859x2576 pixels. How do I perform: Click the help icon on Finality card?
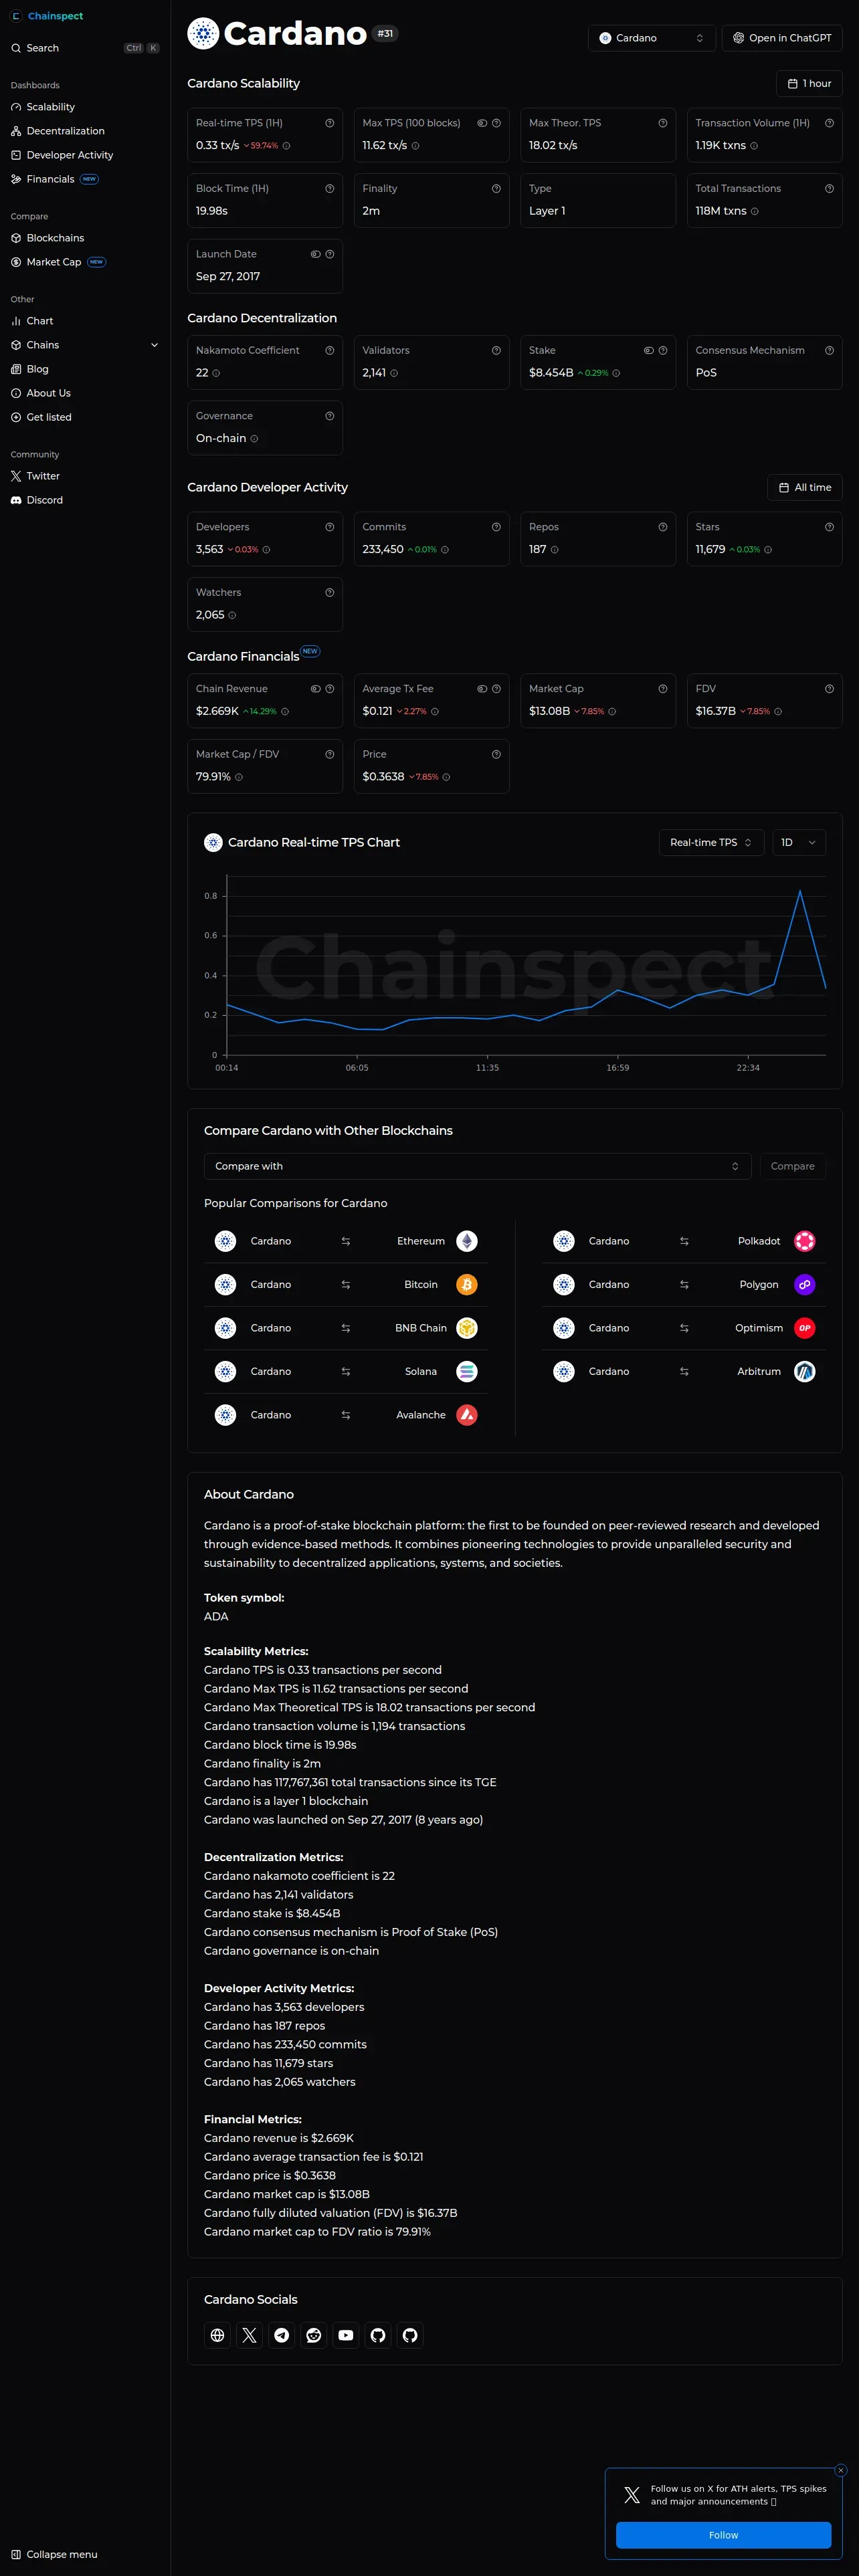(496, 189)
